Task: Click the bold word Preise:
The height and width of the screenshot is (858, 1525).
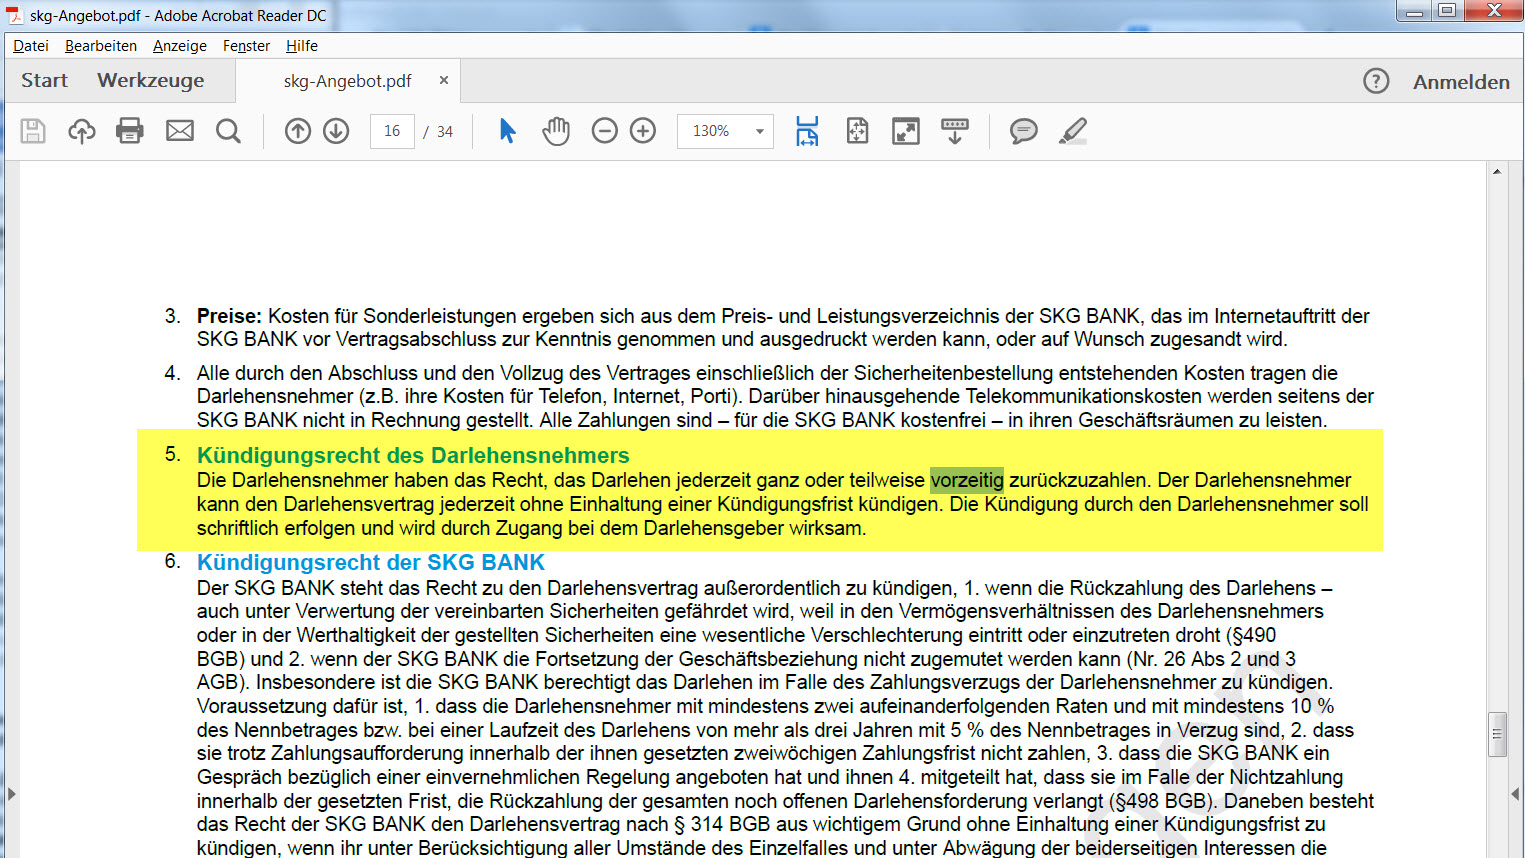Action: (229, 316)
